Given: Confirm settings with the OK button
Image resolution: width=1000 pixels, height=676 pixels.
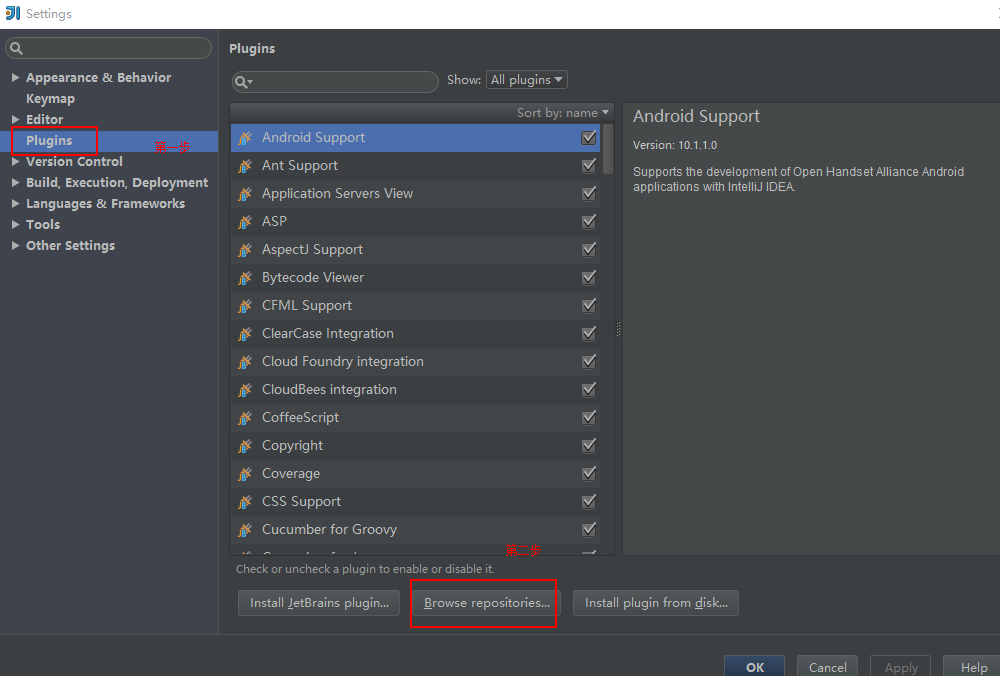Looking at the screenshot, I should [x=754, y=666].
